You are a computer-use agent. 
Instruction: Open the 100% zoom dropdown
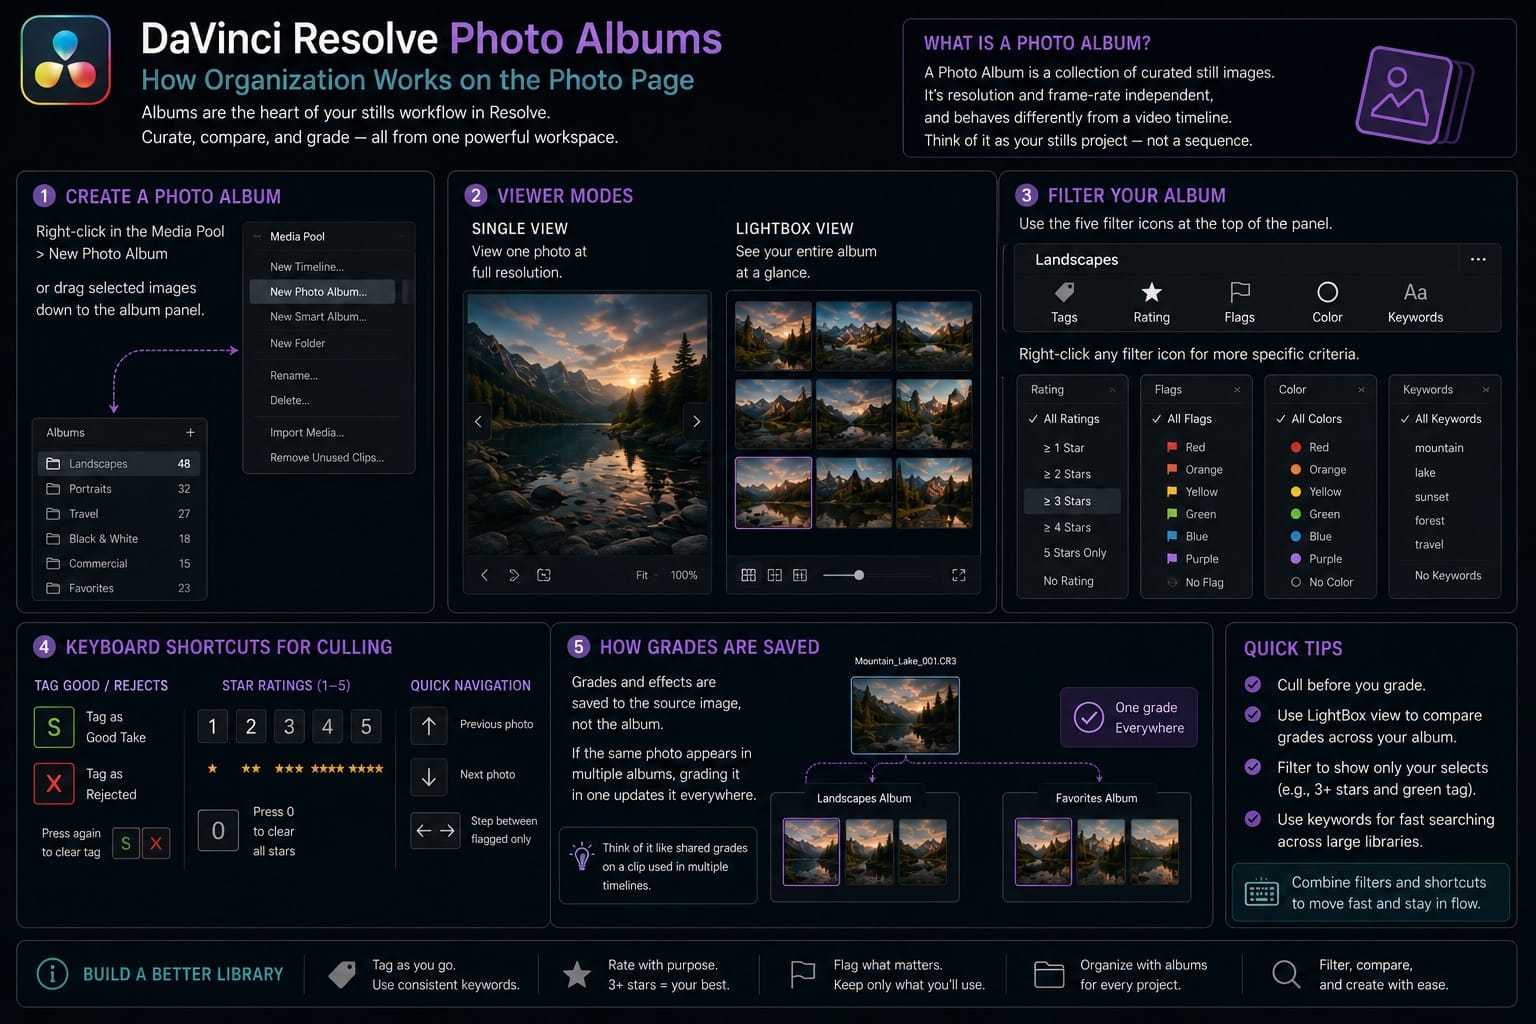(684, 575)
